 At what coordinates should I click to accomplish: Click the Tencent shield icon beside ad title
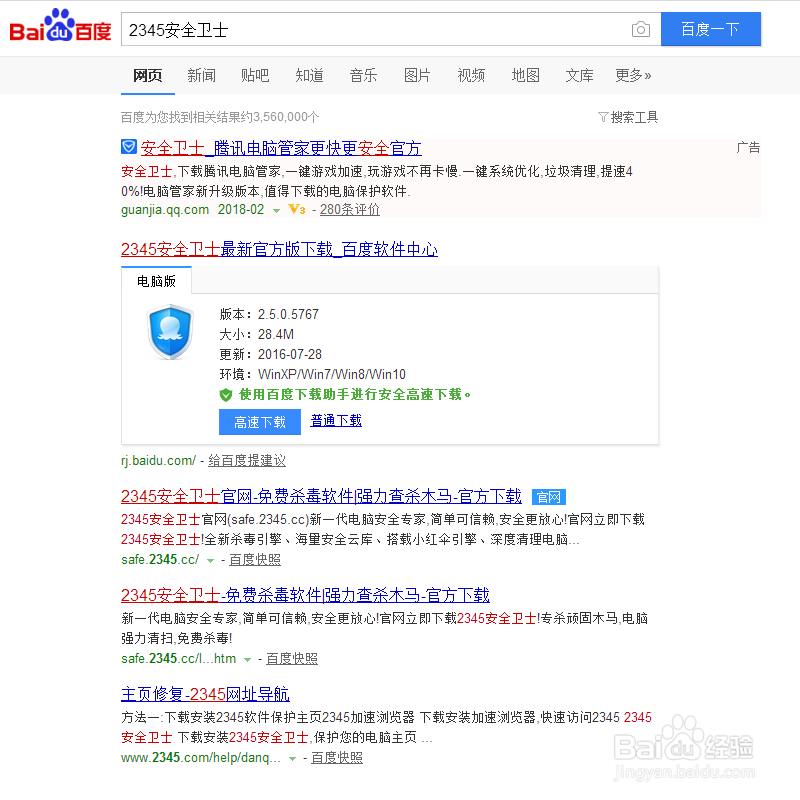pos(129,147)
